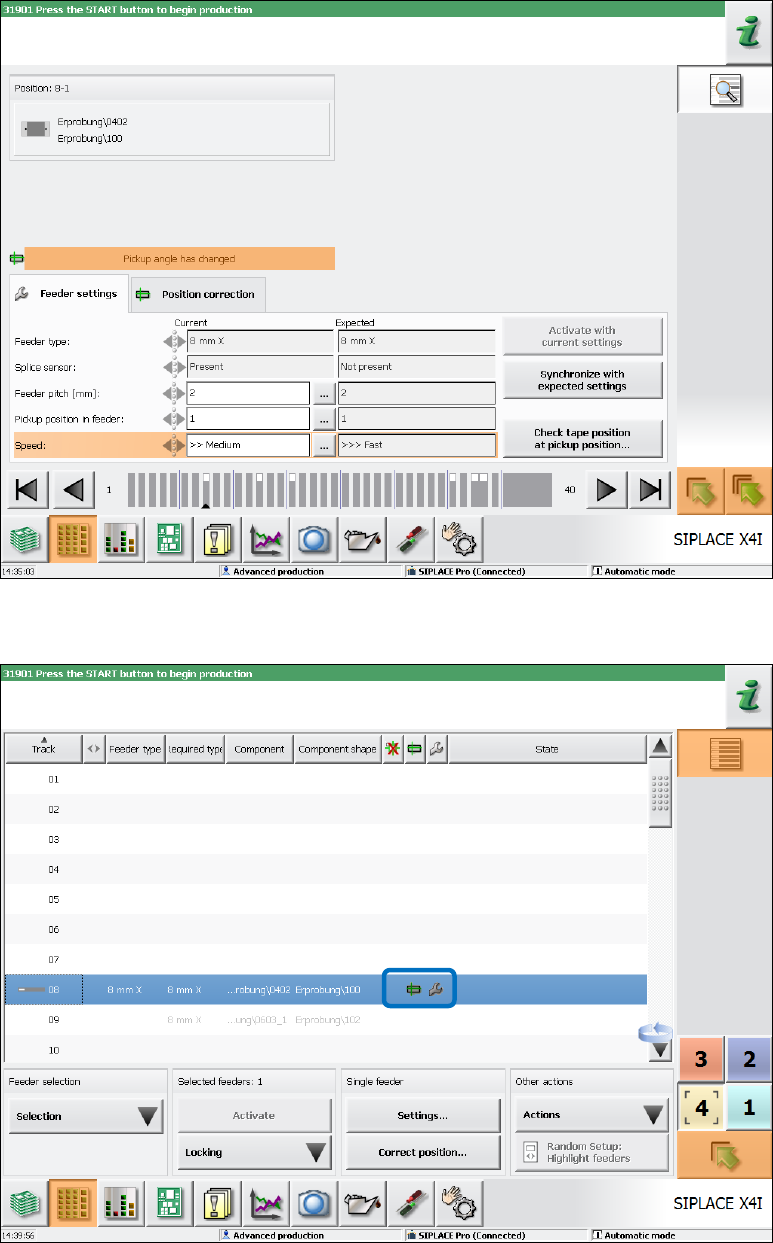
Task: Open ellipsis button for Pickup position in feeder
Action: (x=323, y=419)
